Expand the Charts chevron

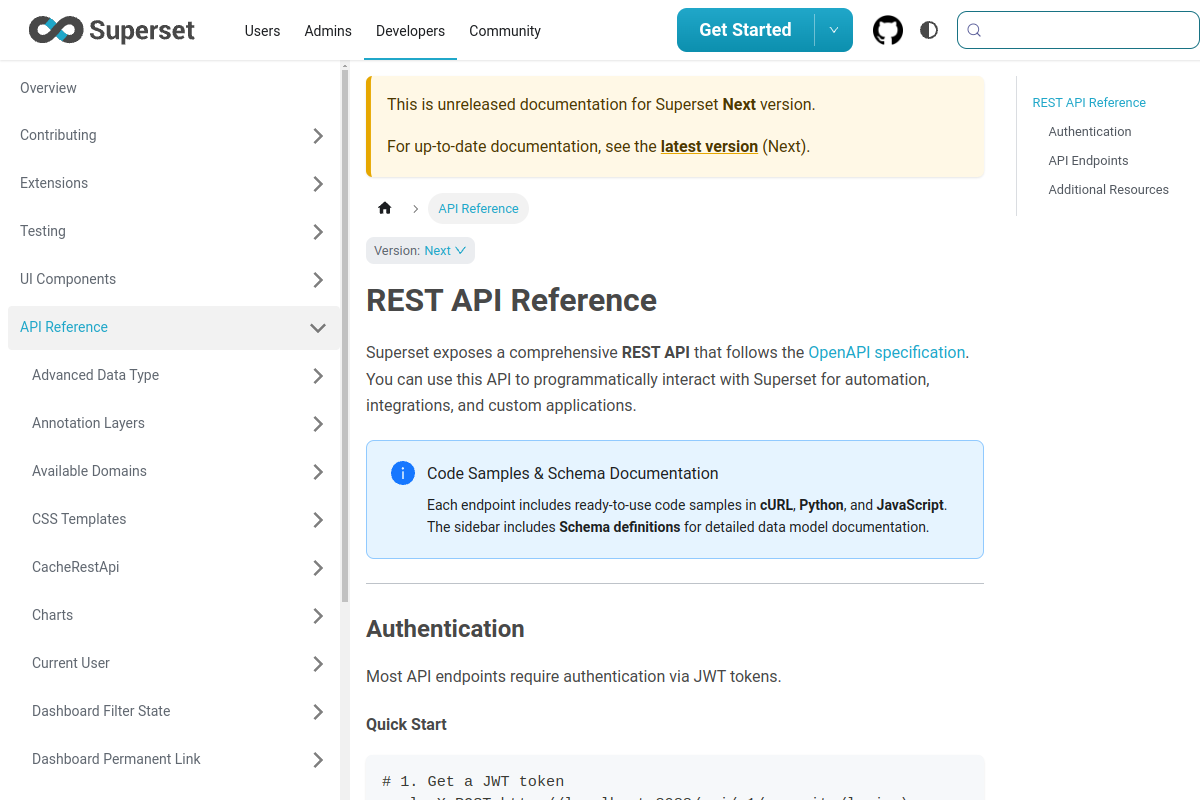(x=318, y=616)
